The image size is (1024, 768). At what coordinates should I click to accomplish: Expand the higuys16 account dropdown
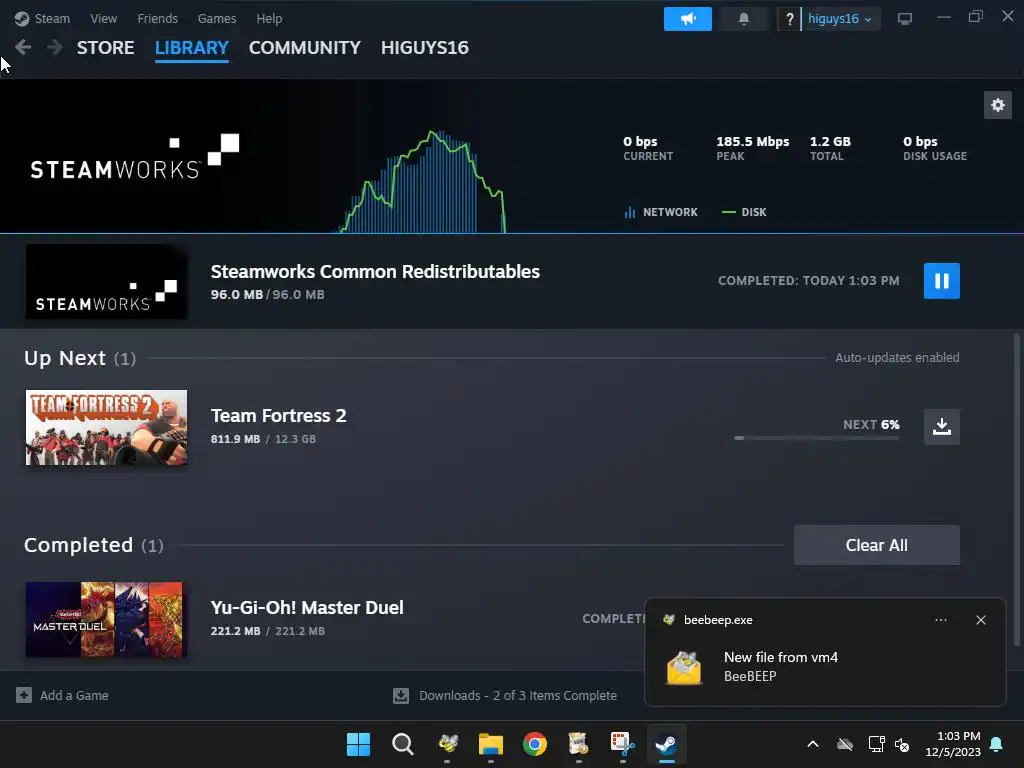tap(840, 19)
